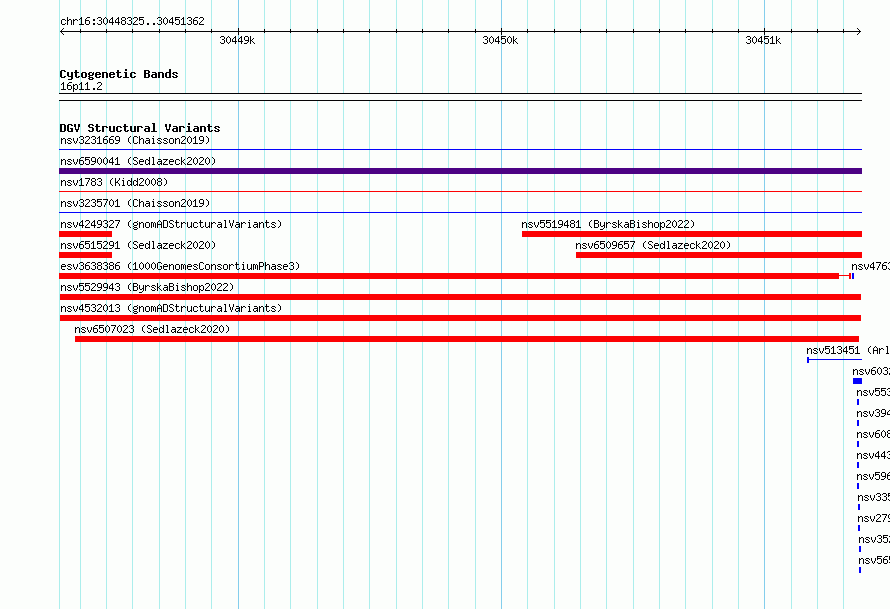The height and width of the screenshot is (609, 890).
Task: Click the red bar under nsv5529943
Action: [460, 297]
